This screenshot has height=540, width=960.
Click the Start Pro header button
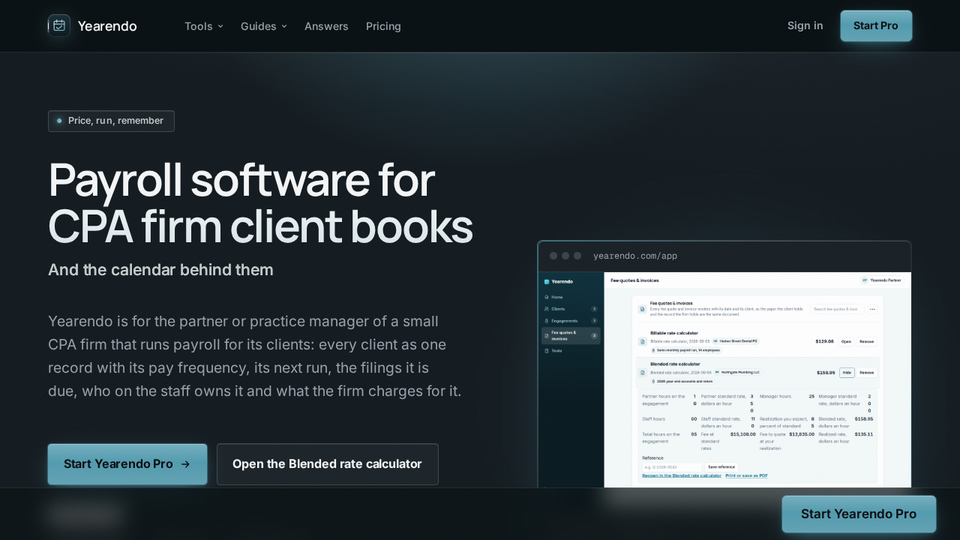[876, 26]
